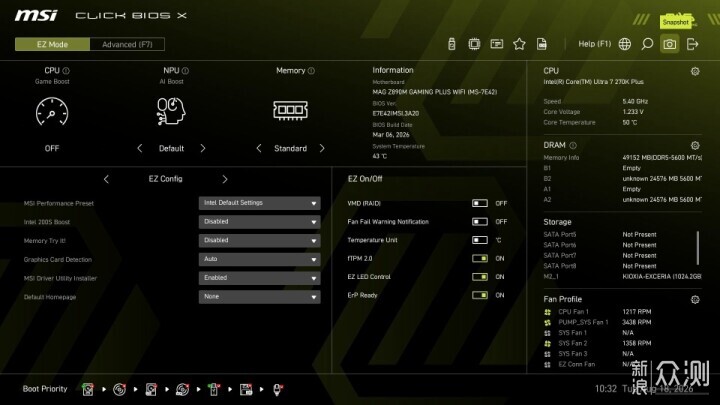Take a snapshot with camera icon

(669, 44)
